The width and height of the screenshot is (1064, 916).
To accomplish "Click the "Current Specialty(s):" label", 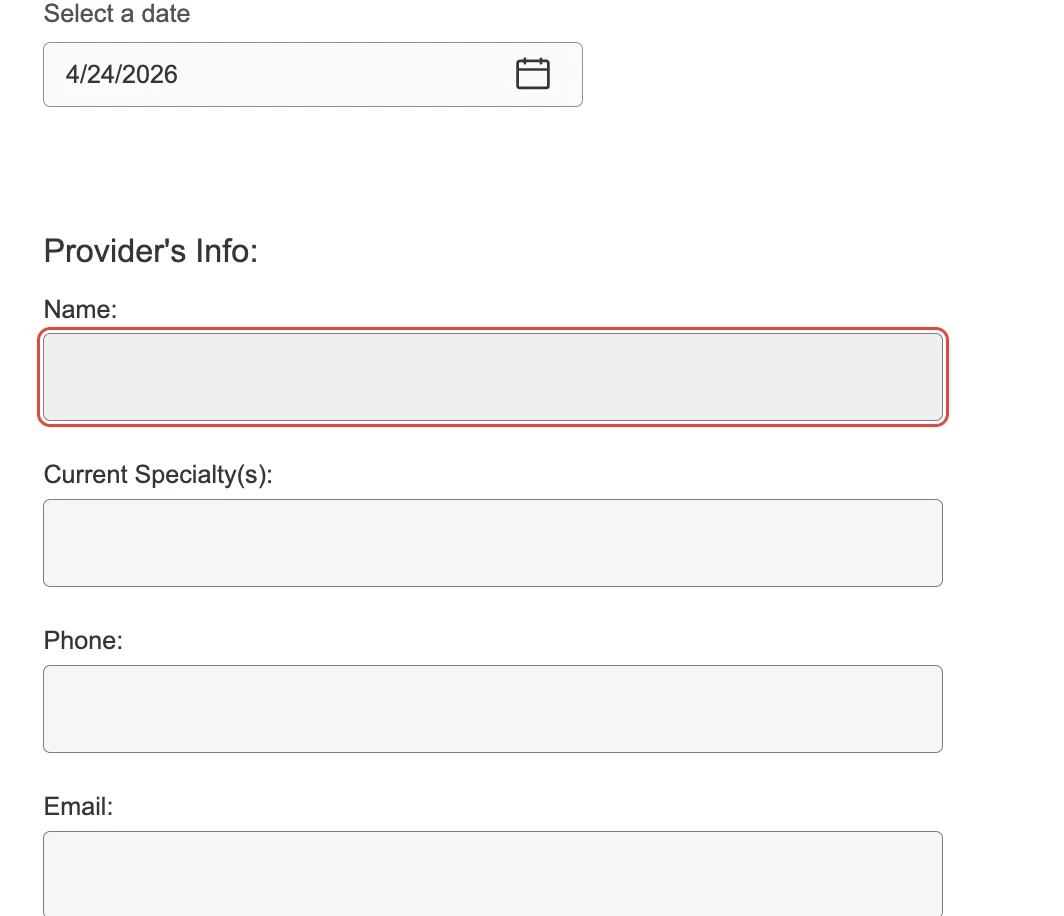I will pyautogui.click(x=158, y=475).
